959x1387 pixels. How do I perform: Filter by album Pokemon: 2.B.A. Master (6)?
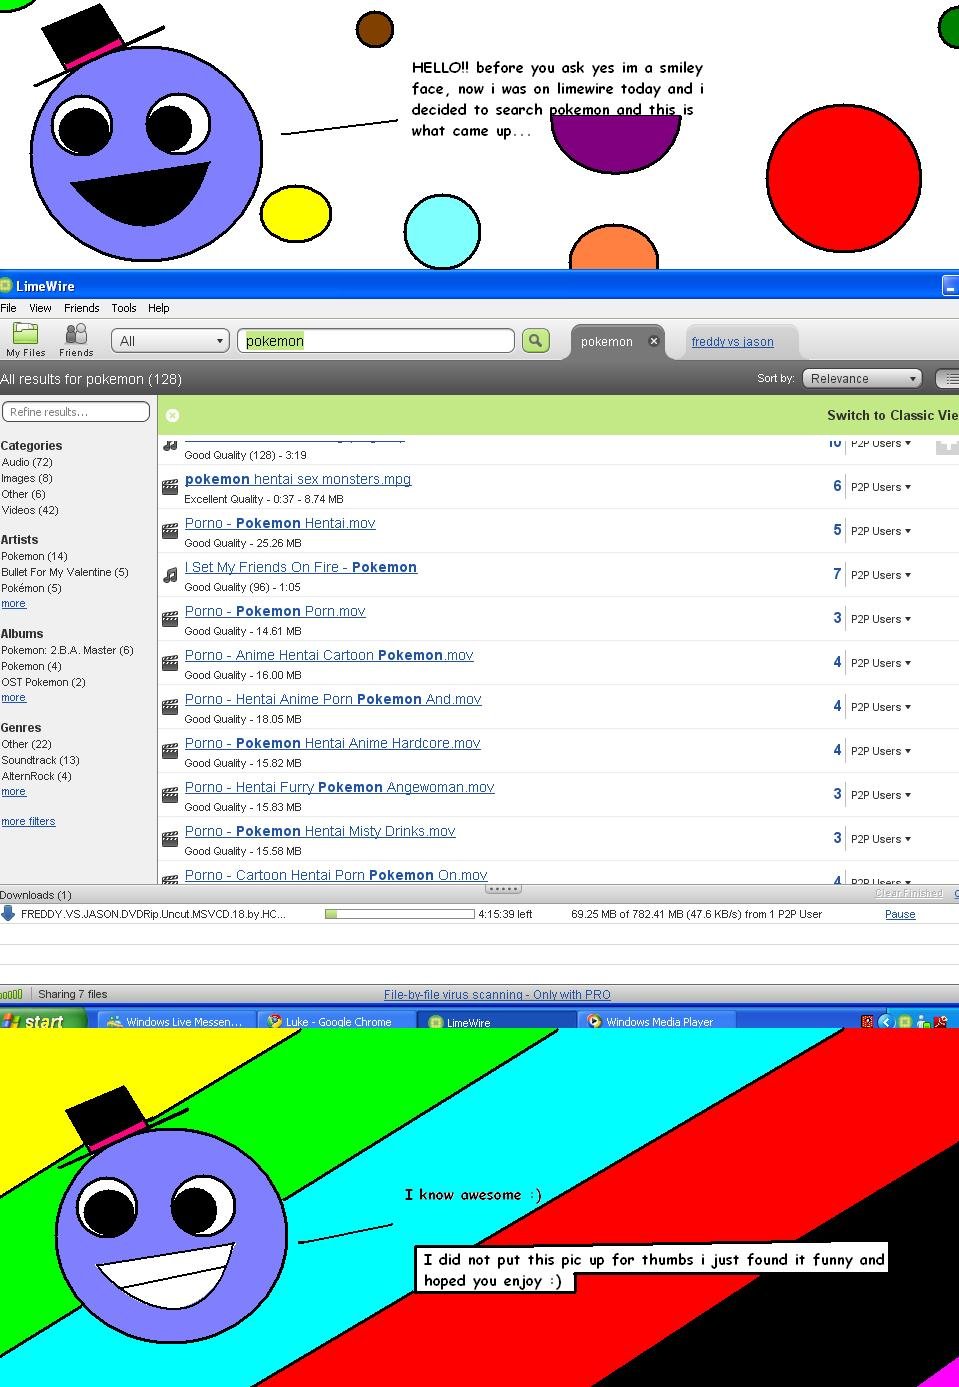coord(67,650)
